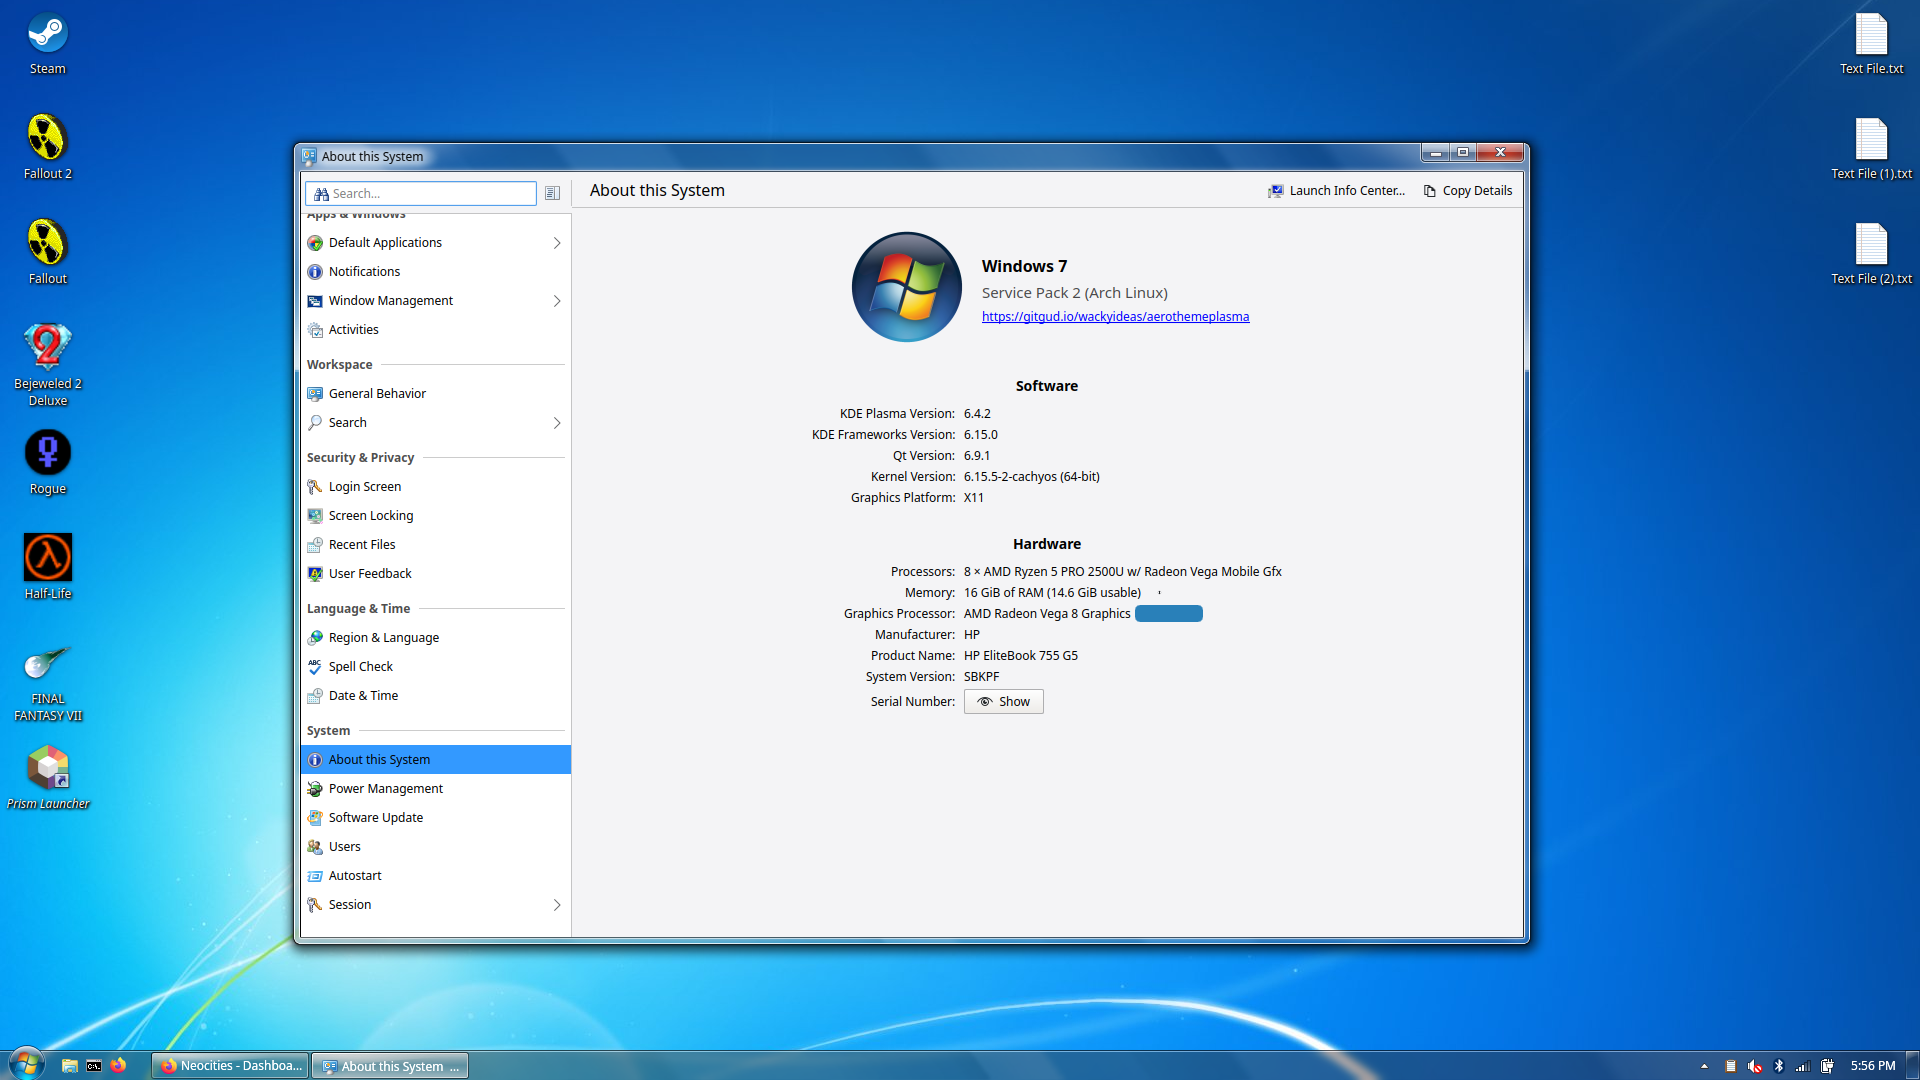Open the muted volume tray icon
This screenshot has width=1920, height=1080.
1754,1066
